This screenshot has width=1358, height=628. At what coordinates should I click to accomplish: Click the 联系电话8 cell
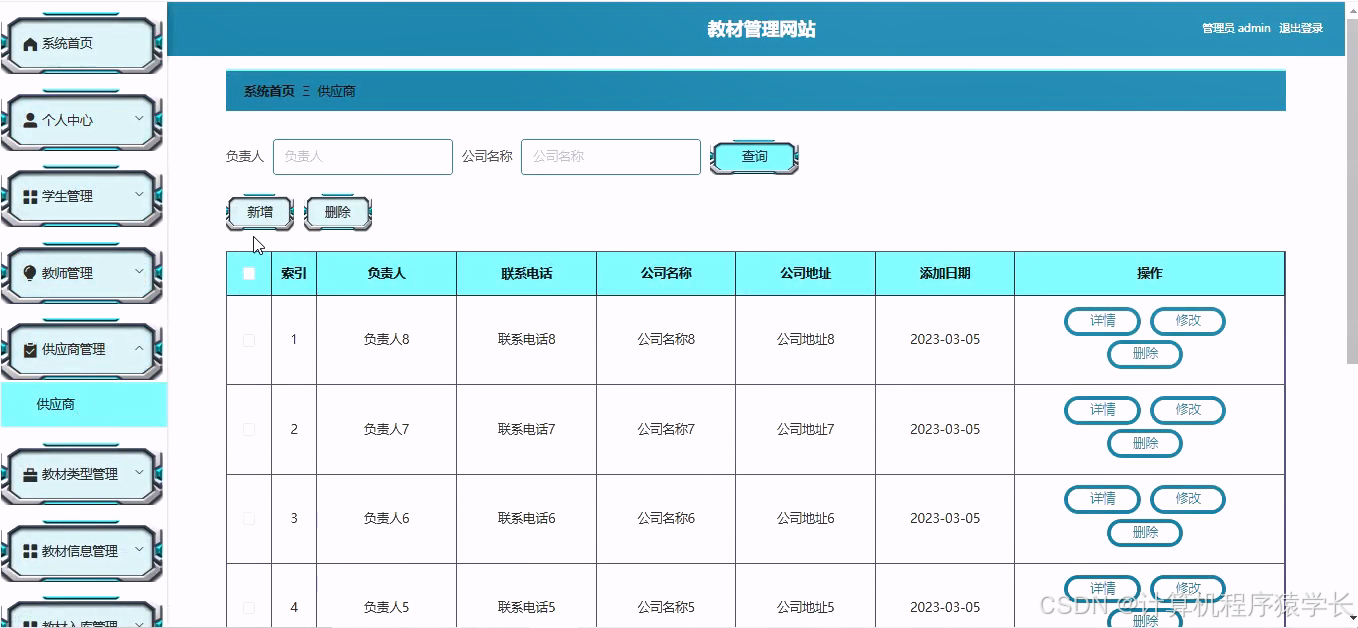pyautogui.click(x=526, y=340)
